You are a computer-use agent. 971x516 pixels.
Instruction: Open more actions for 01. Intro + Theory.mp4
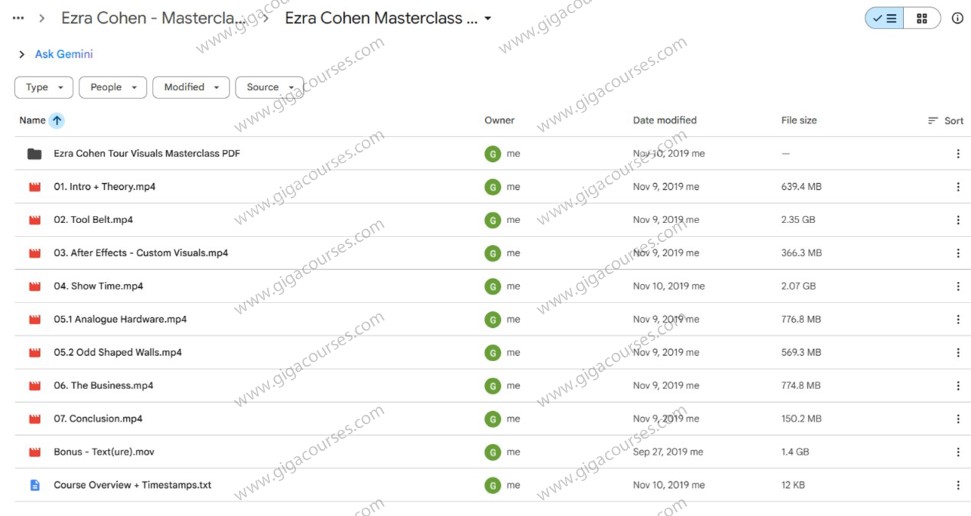[958, 186]
